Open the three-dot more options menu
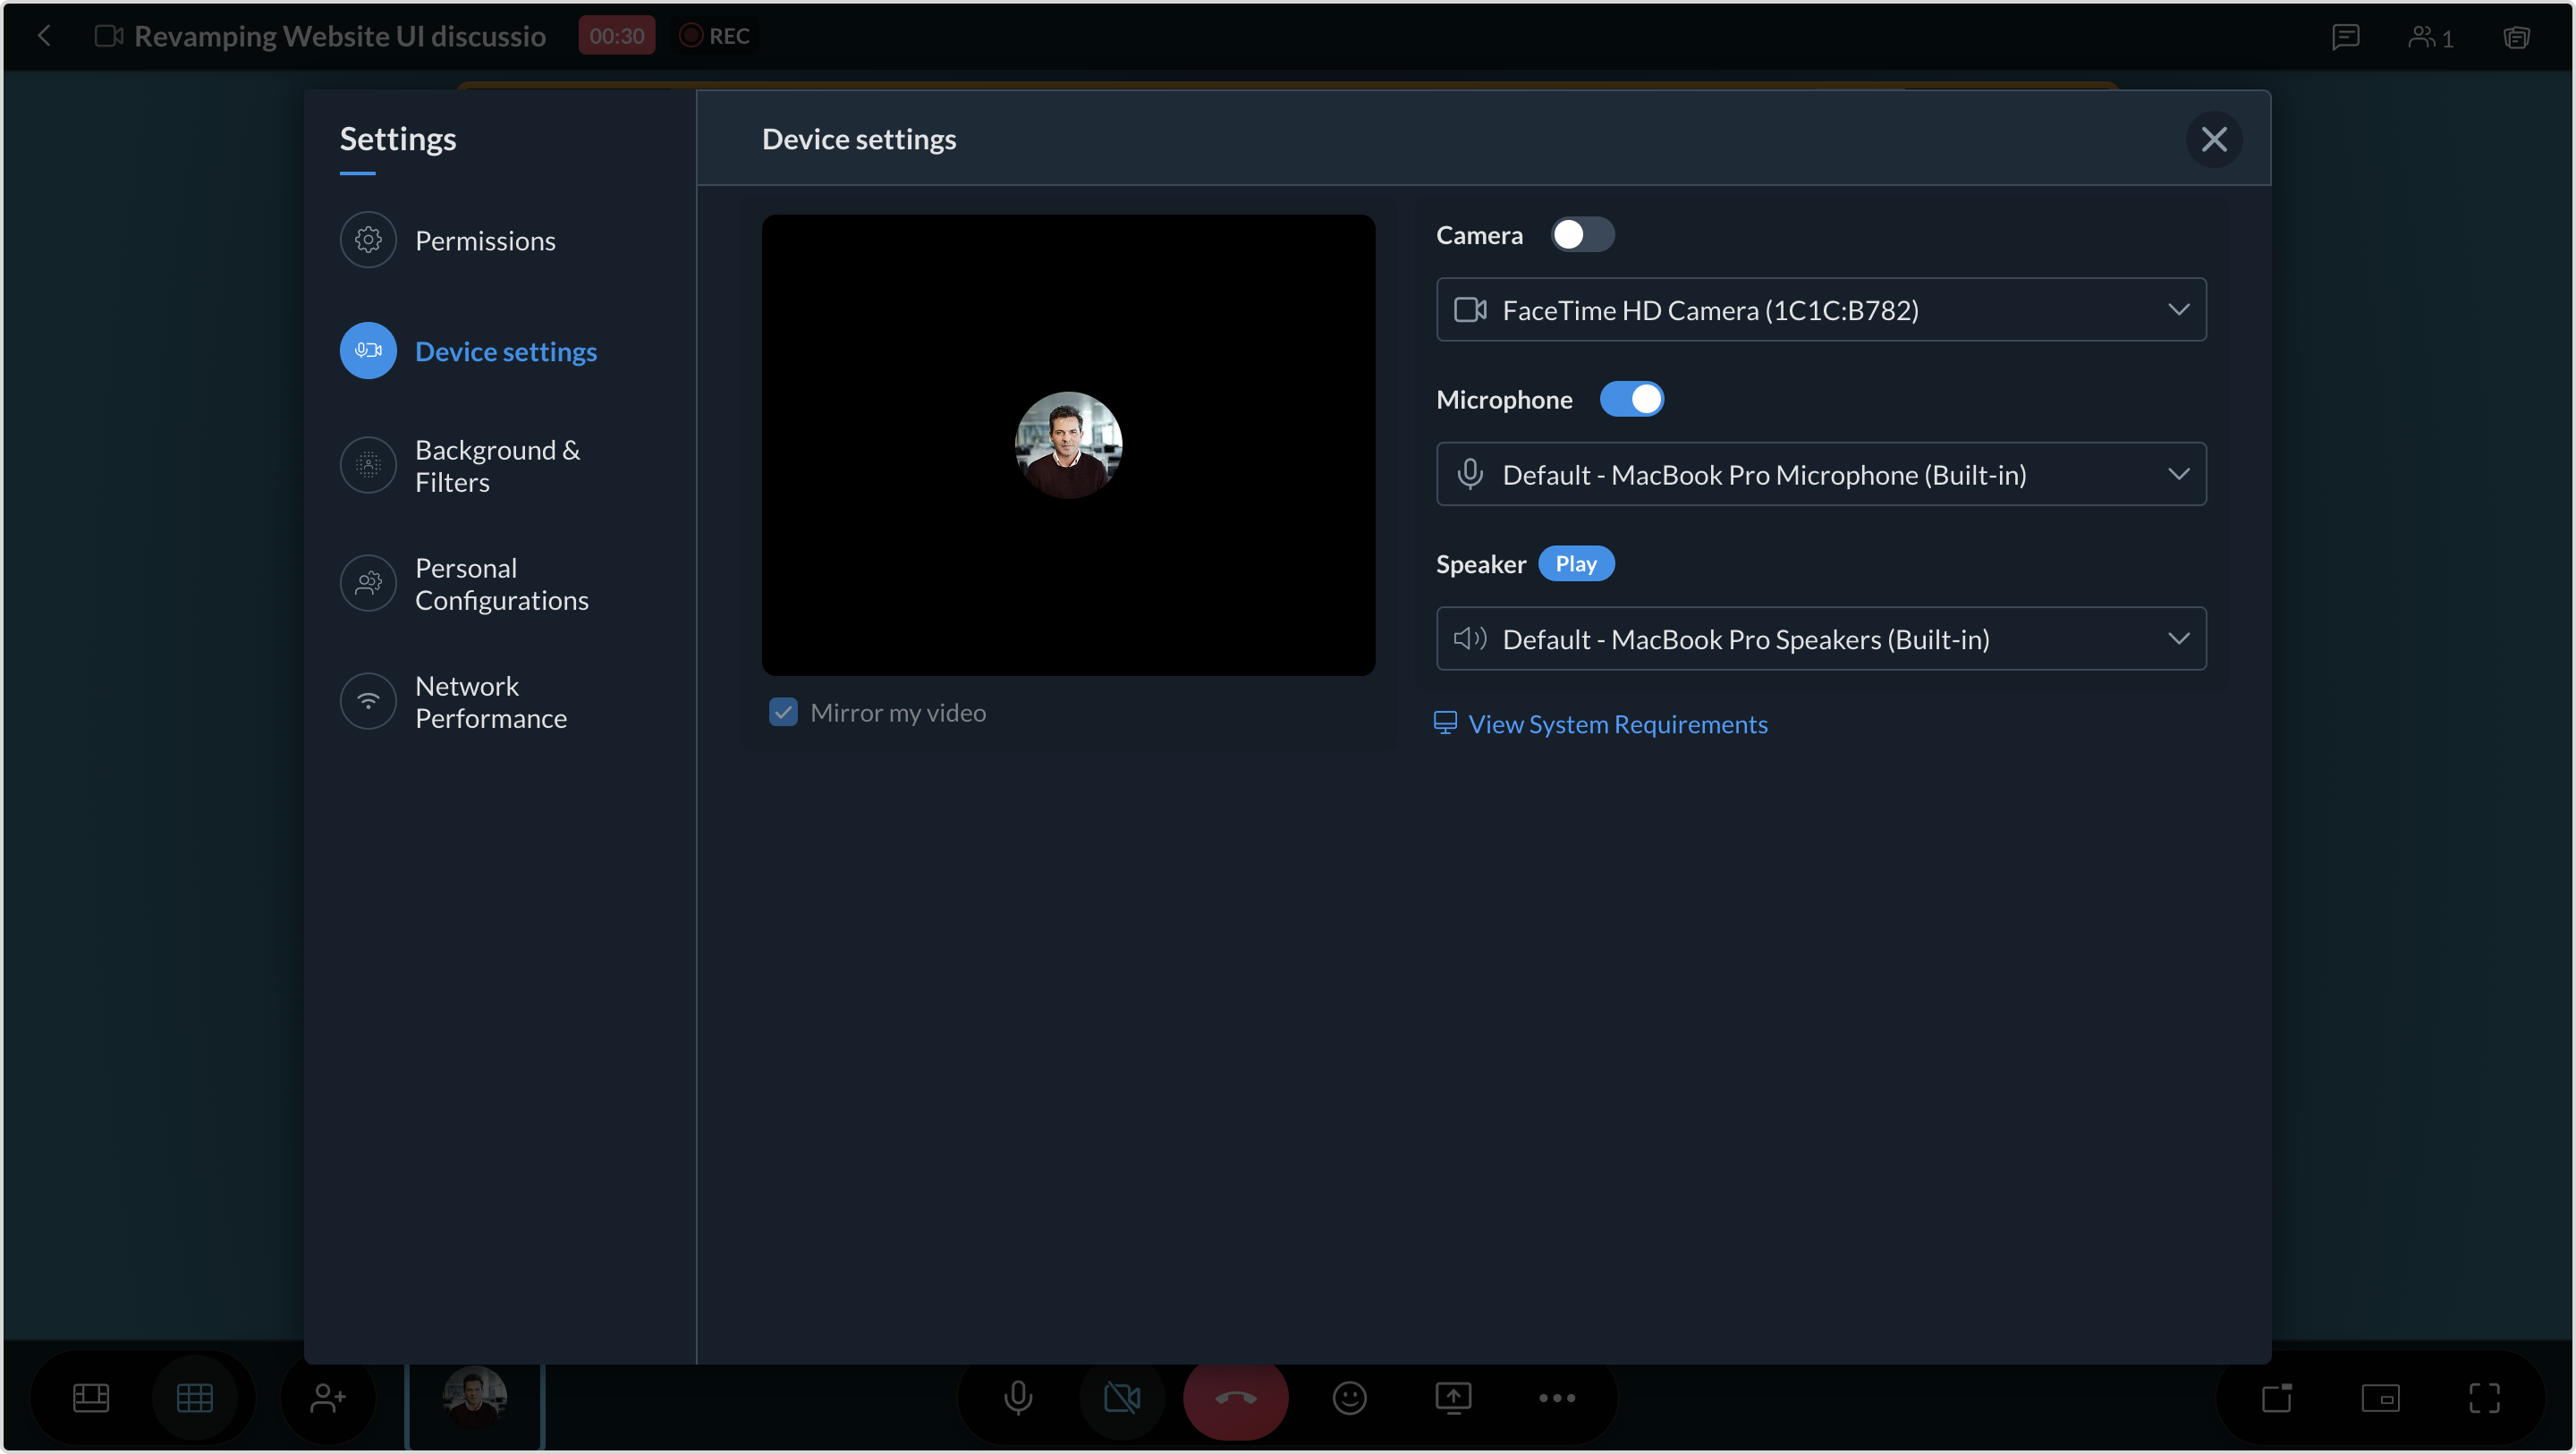The height and width of the screenshot is (1454, 2576). pyautogui.click(x=1557, y=1397)
